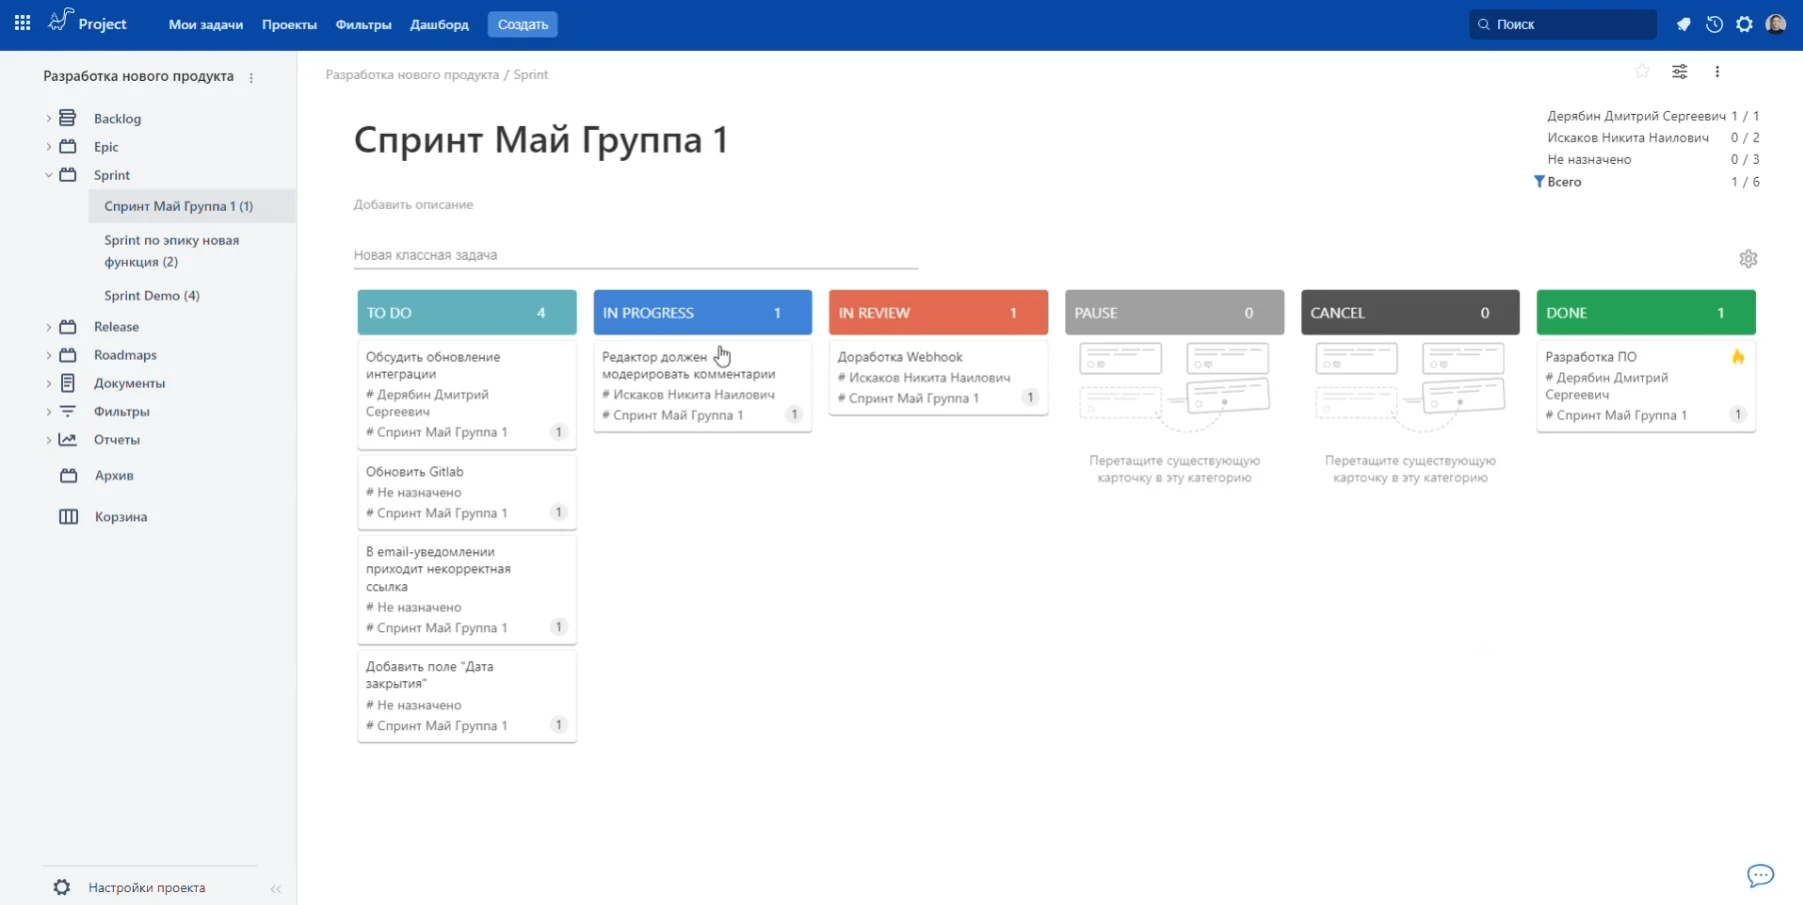Click the Создать button
The width and height of the screenshot is (1803, 905).
pos(523,24)
